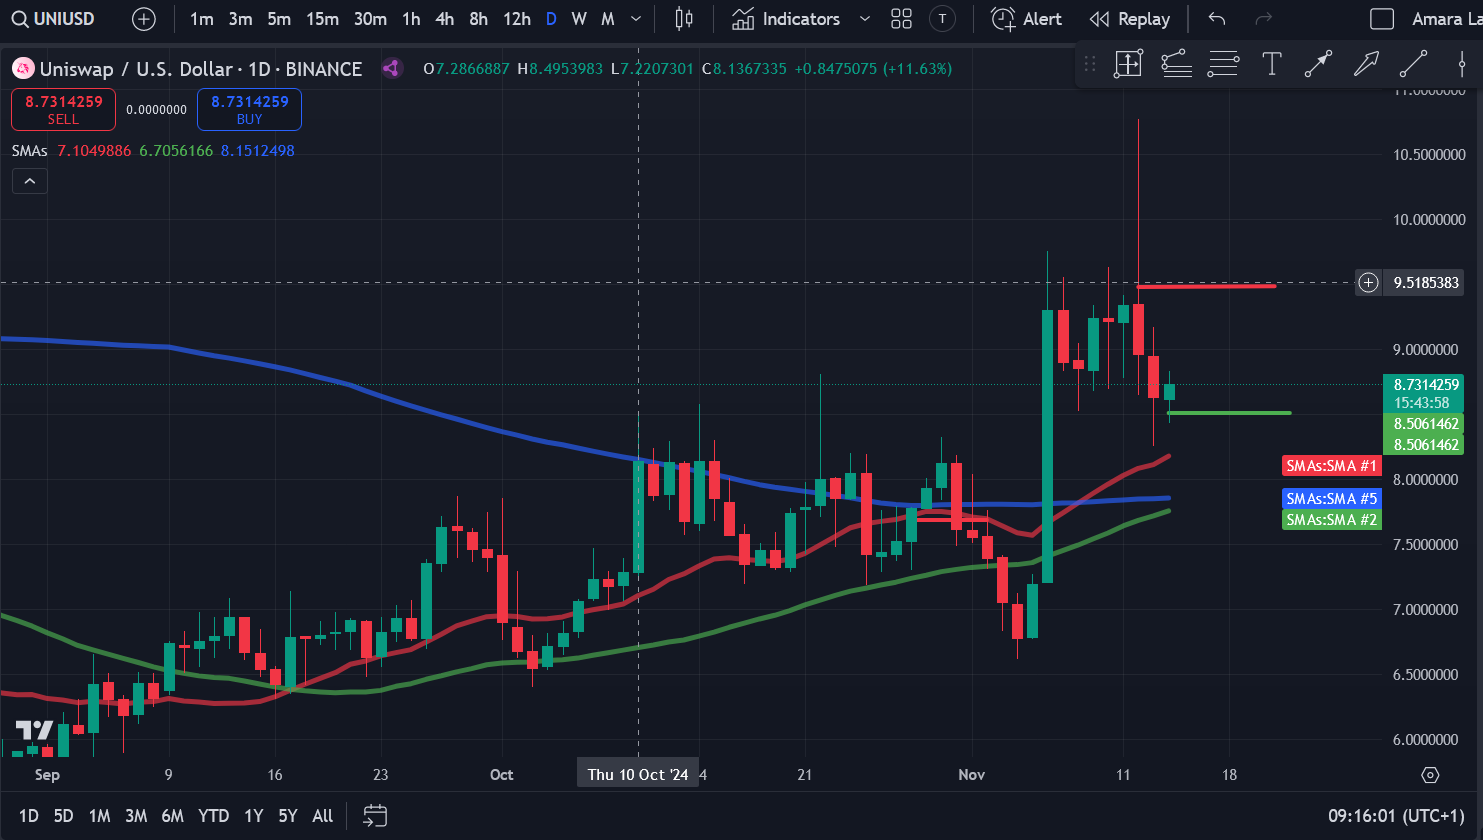Click the add symbol plus icon
The height and width of the screenshot is (840, 1483).
click(x=144, y=19)
